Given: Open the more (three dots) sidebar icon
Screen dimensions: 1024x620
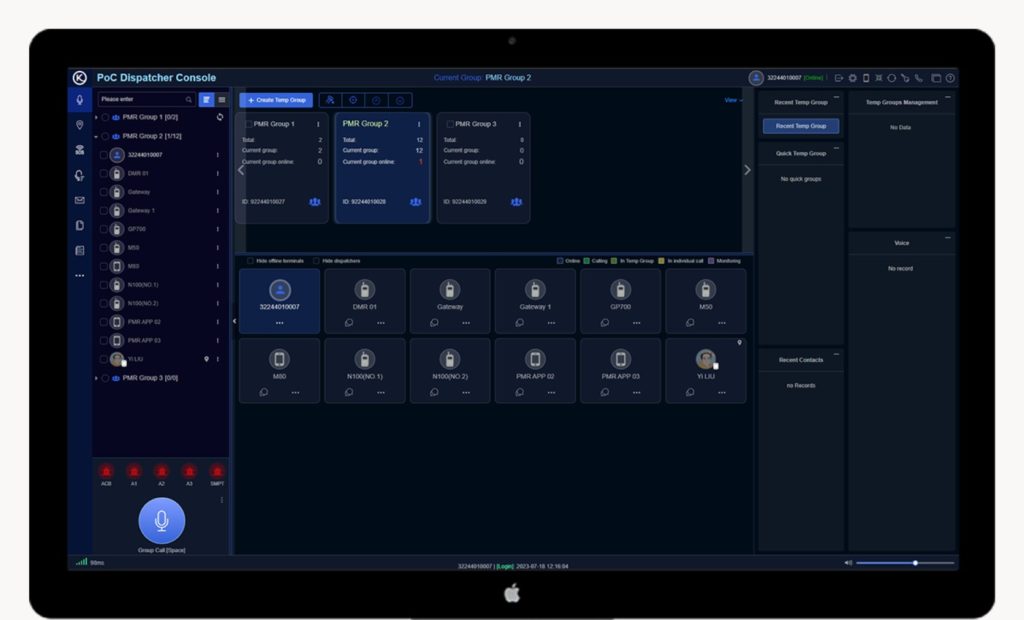Looking at the screenshot, I should pos(80,276).
